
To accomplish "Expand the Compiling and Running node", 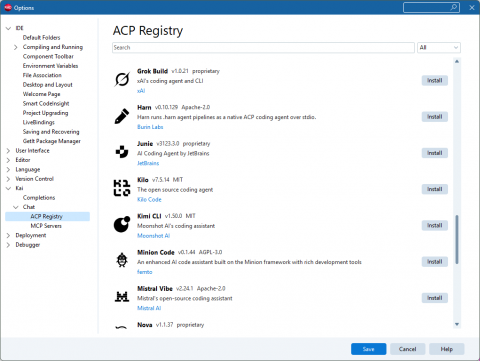I will tap(16, 47).
